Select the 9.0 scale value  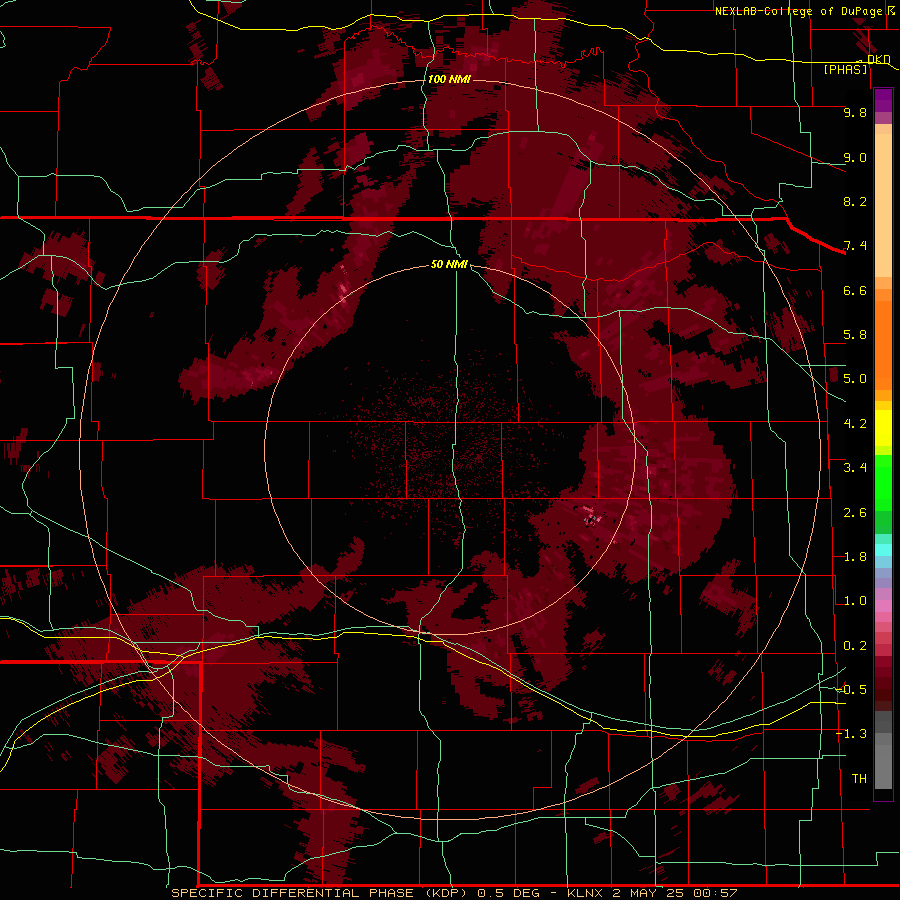(855, 158)
